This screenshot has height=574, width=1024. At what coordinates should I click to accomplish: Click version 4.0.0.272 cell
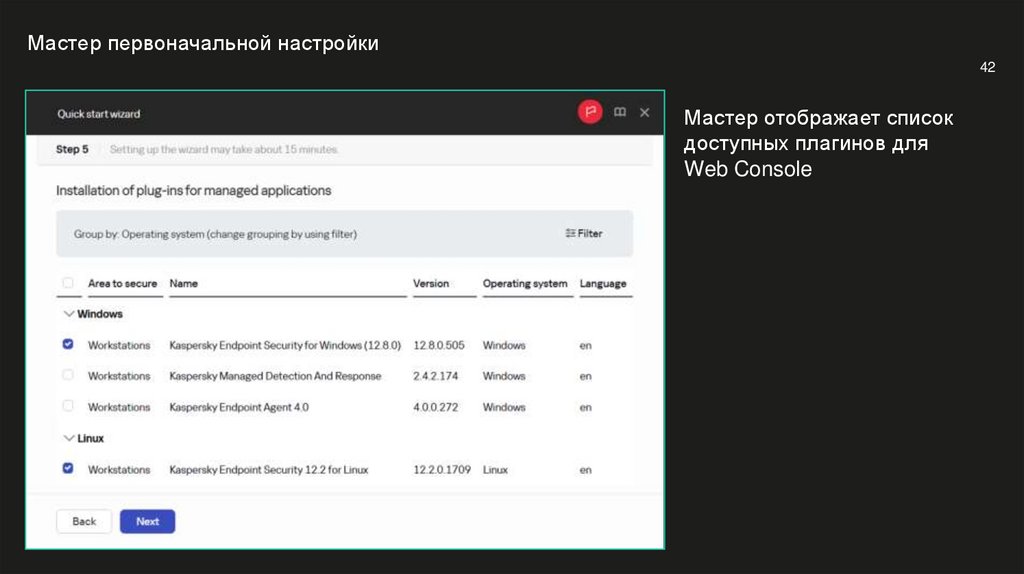[436, 407]
